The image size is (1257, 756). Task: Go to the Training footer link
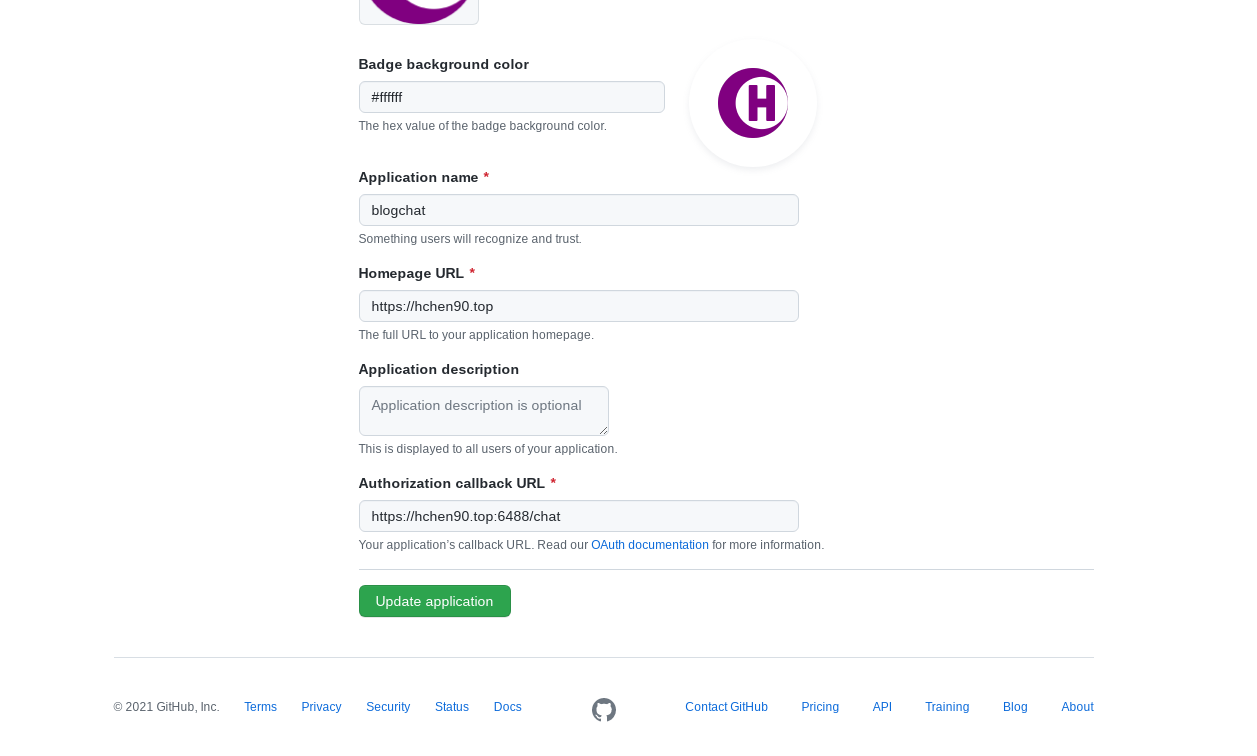click(947, 707)
